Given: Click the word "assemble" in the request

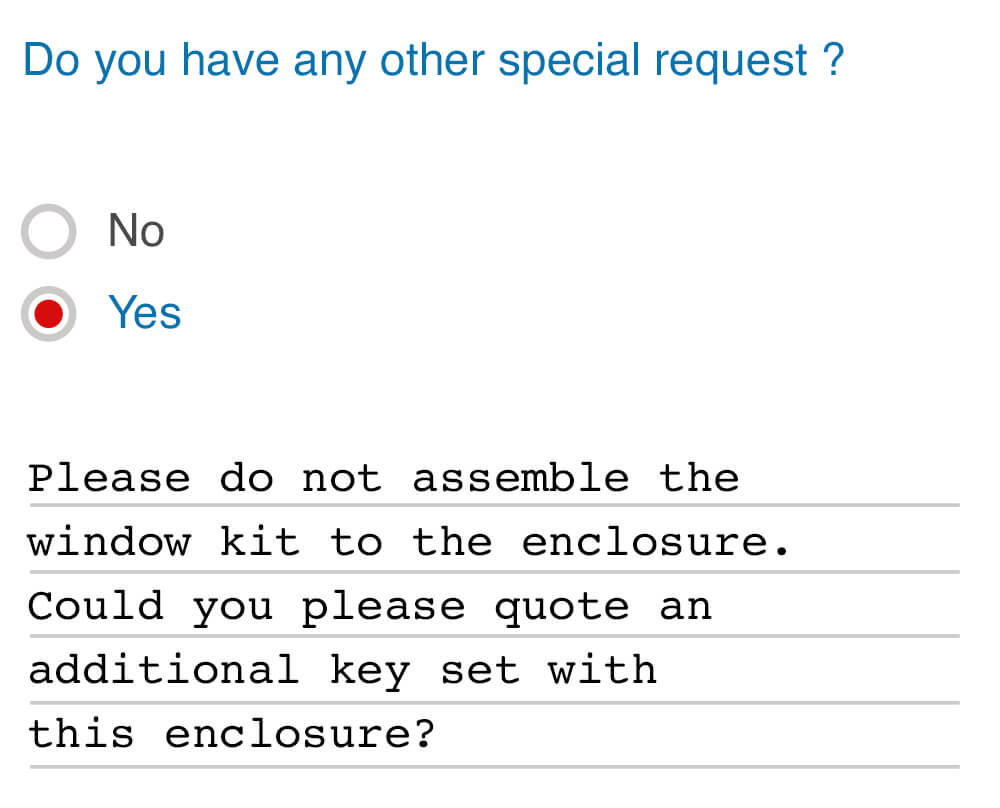Looking at the screenshot, I should pyautogui.click(x=520, y=478).
